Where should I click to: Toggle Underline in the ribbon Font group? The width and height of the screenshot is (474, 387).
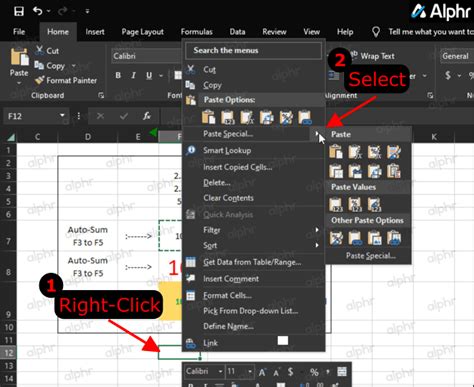tap(149, 75)
